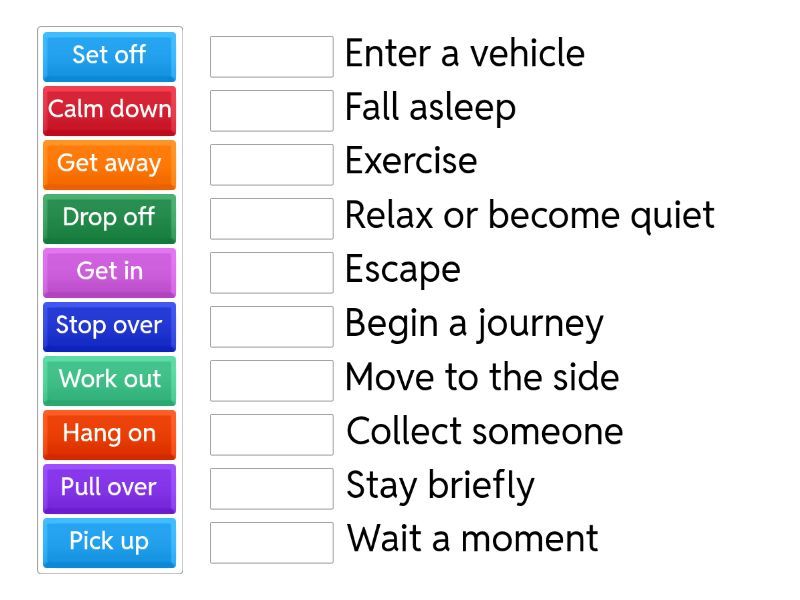This screenshot has width=800, height=600.
Task: Click the empty box beside "Escape"
Action: coord(271,273)
